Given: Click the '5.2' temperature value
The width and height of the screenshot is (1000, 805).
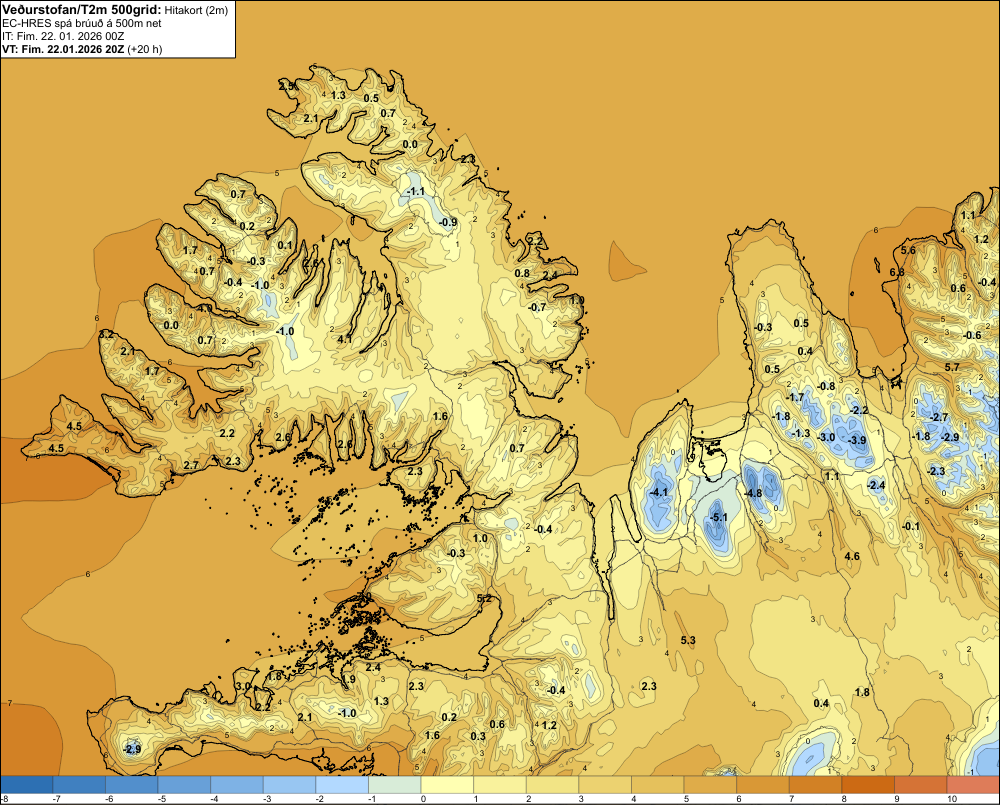Looking at the screenshot, I should [485, 598].
